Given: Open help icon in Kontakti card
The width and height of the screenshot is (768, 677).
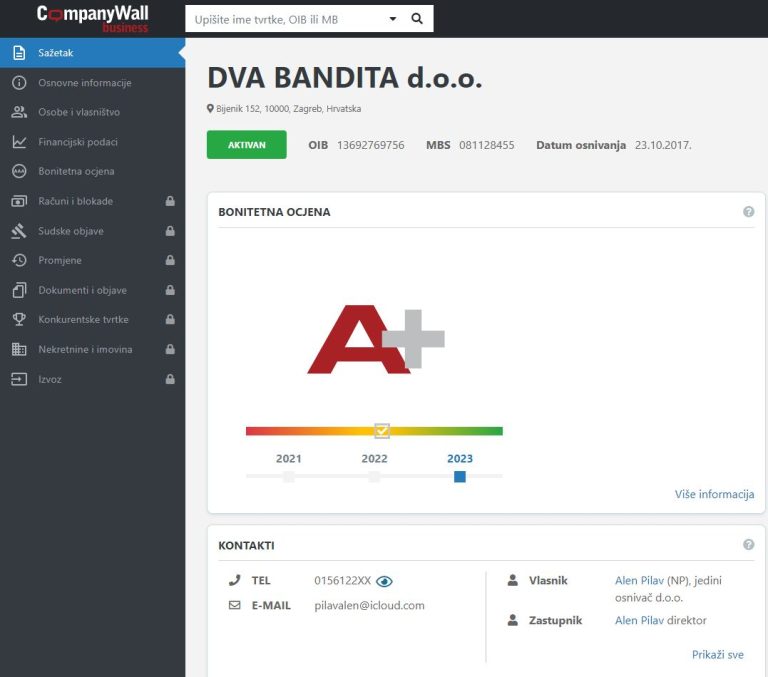Looking at the screenshot, I should tap(748, 545).
